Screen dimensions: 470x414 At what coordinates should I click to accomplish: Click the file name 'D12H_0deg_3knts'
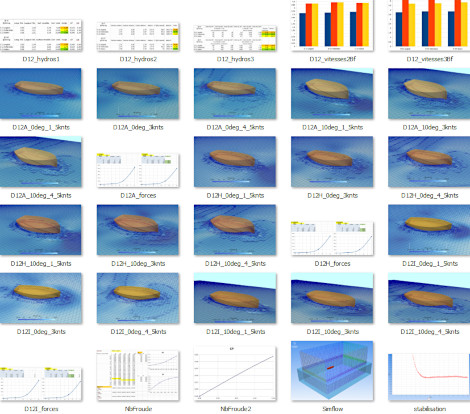(332, 195)
